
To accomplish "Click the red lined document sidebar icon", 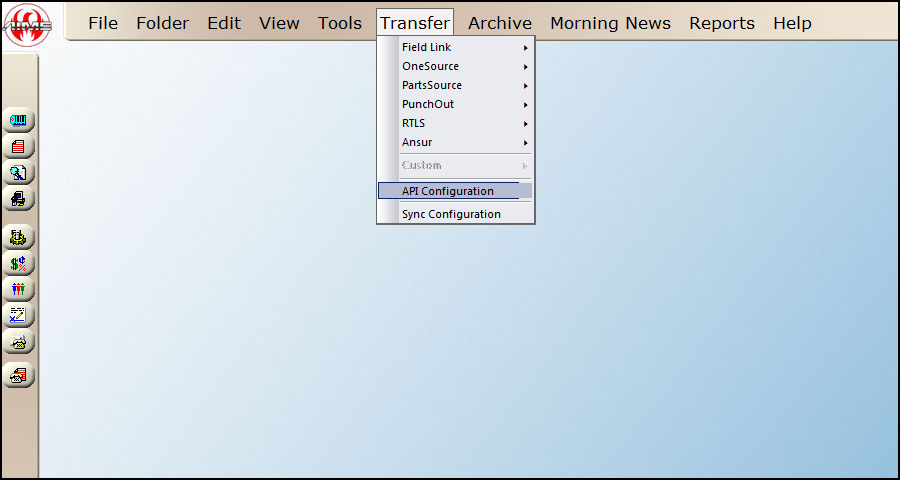I will [x=19, y=146].
